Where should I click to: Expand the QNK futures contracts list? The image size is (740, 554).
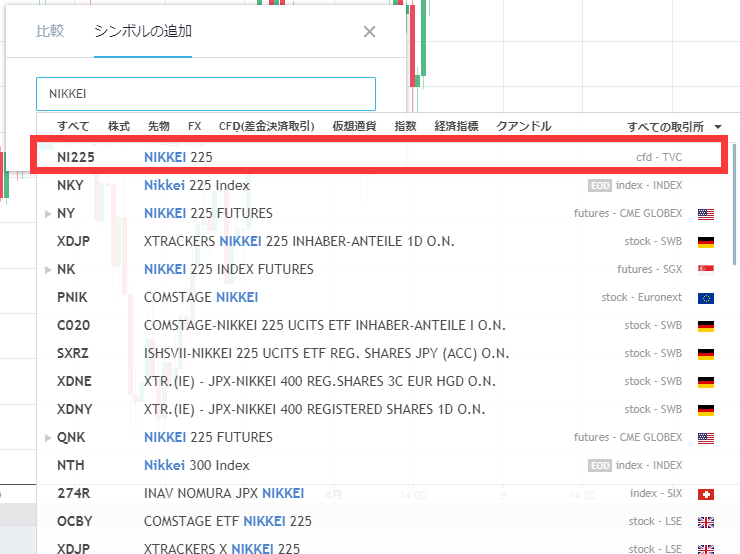click(x=48, y=438)
